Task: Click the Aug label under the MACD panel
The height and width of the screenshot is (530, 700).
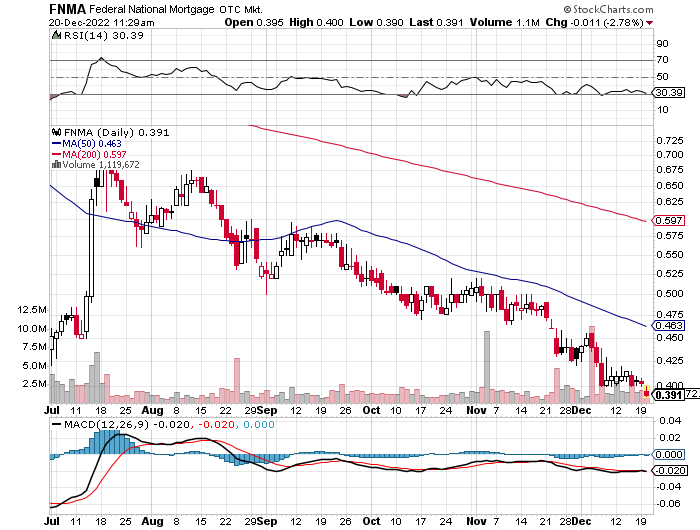Action: 152,521
